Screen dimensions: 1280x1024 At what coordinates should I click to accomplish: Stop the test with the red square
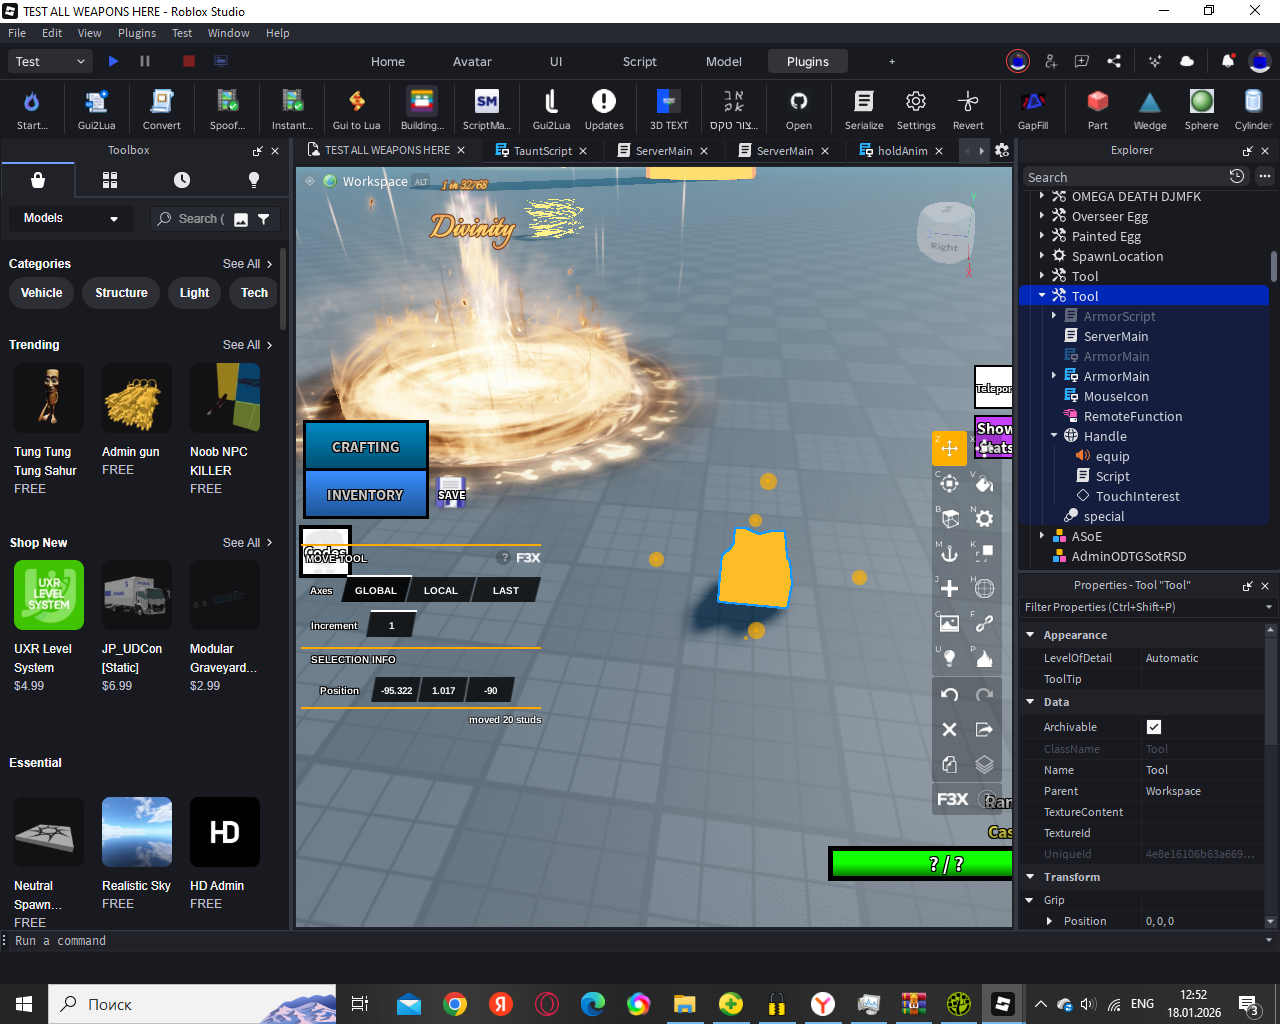(x=188, y=61)
